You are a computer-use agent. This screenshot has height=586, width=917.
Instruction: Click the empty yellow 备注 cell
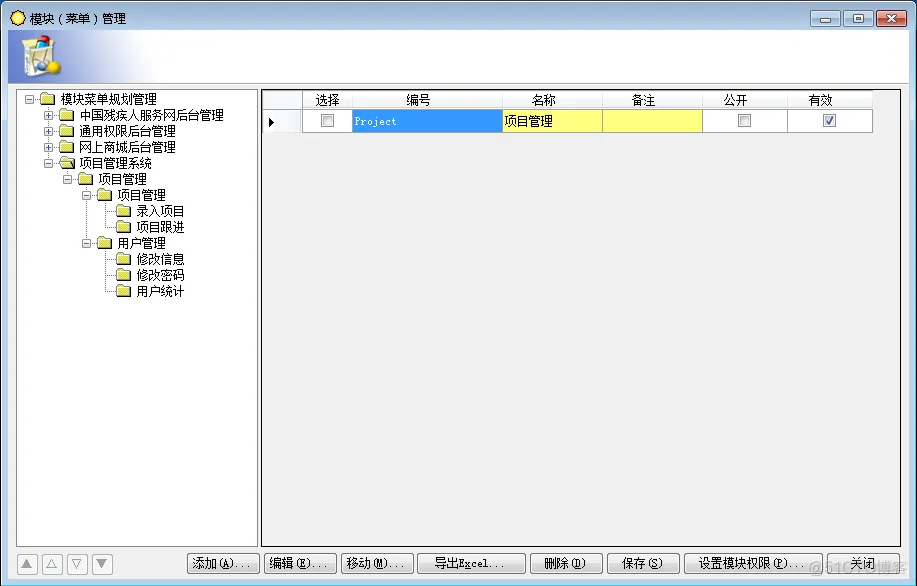[652, 121]
